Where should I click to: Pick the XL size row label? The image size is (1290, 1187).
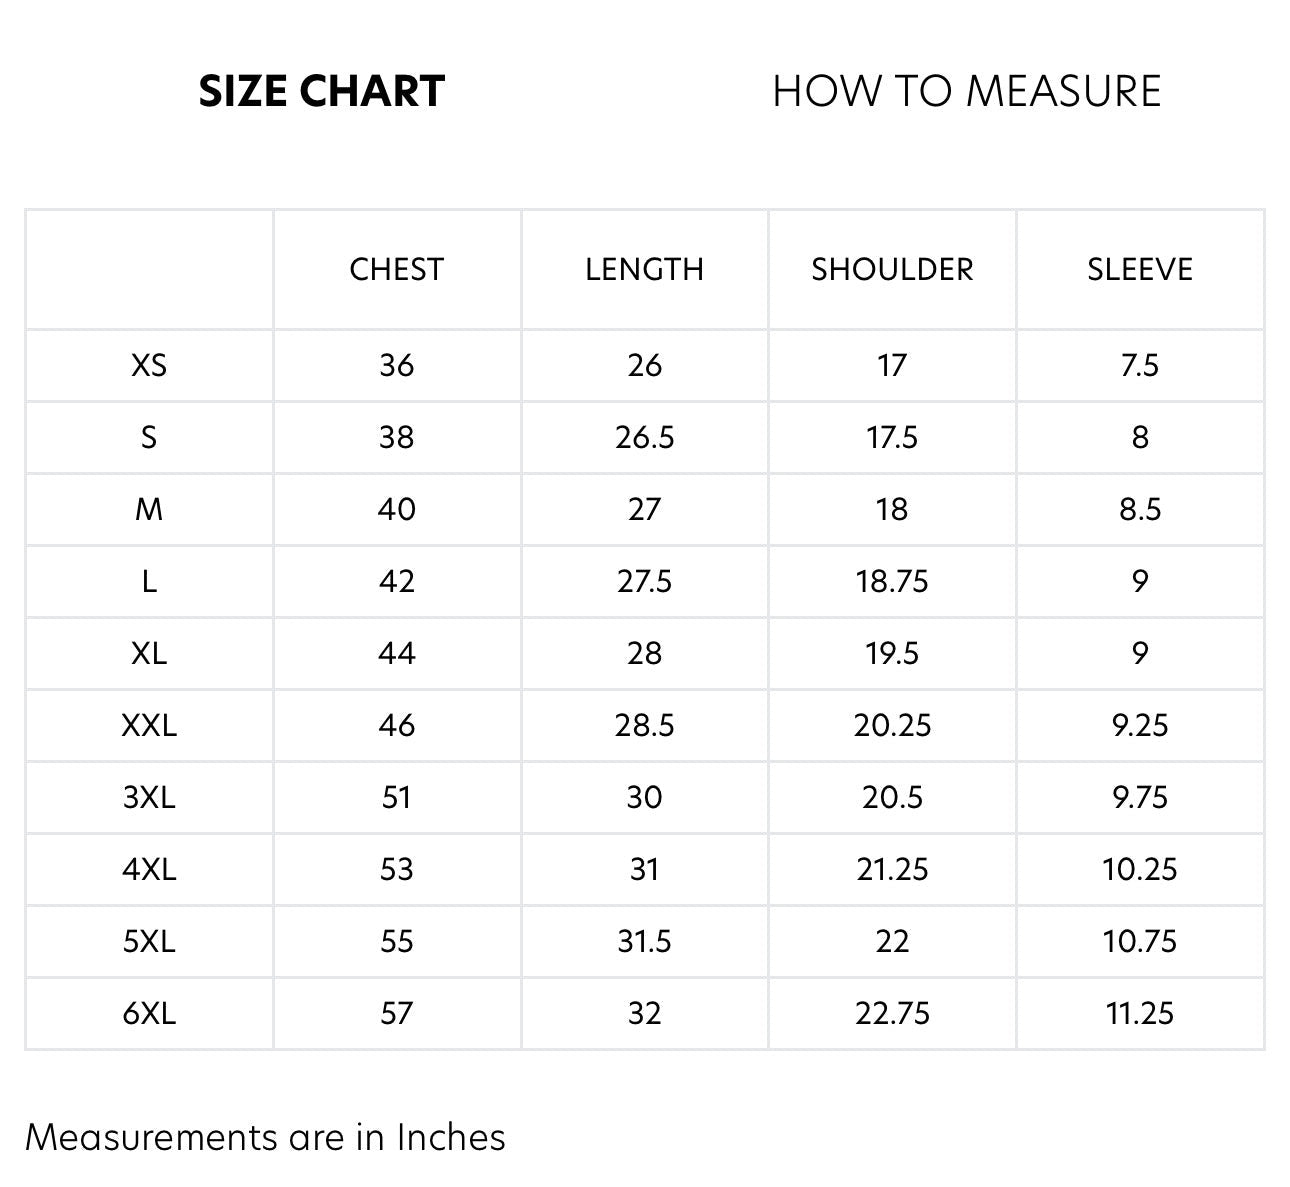(x=149, y=653)
